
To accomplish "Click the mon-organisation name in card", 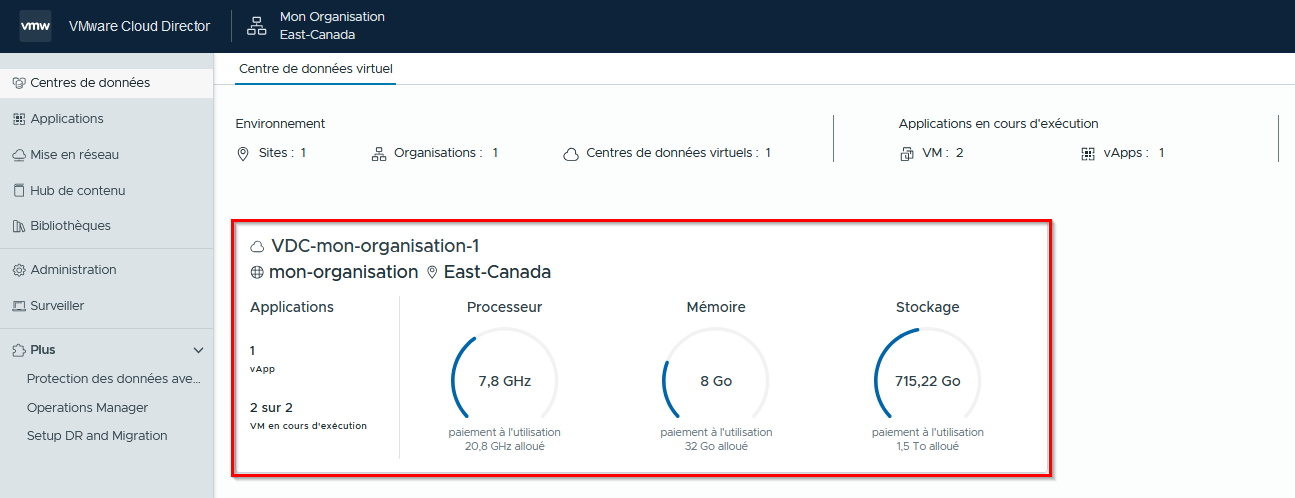I will click(343, 272).
